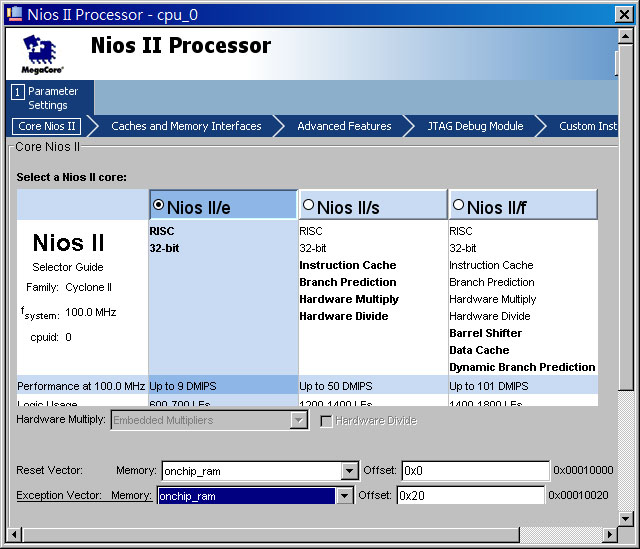The height and width of the screenshot is (549, 640).
Task: Click the 'Data Cache' feature text
Action: (479, 350)
